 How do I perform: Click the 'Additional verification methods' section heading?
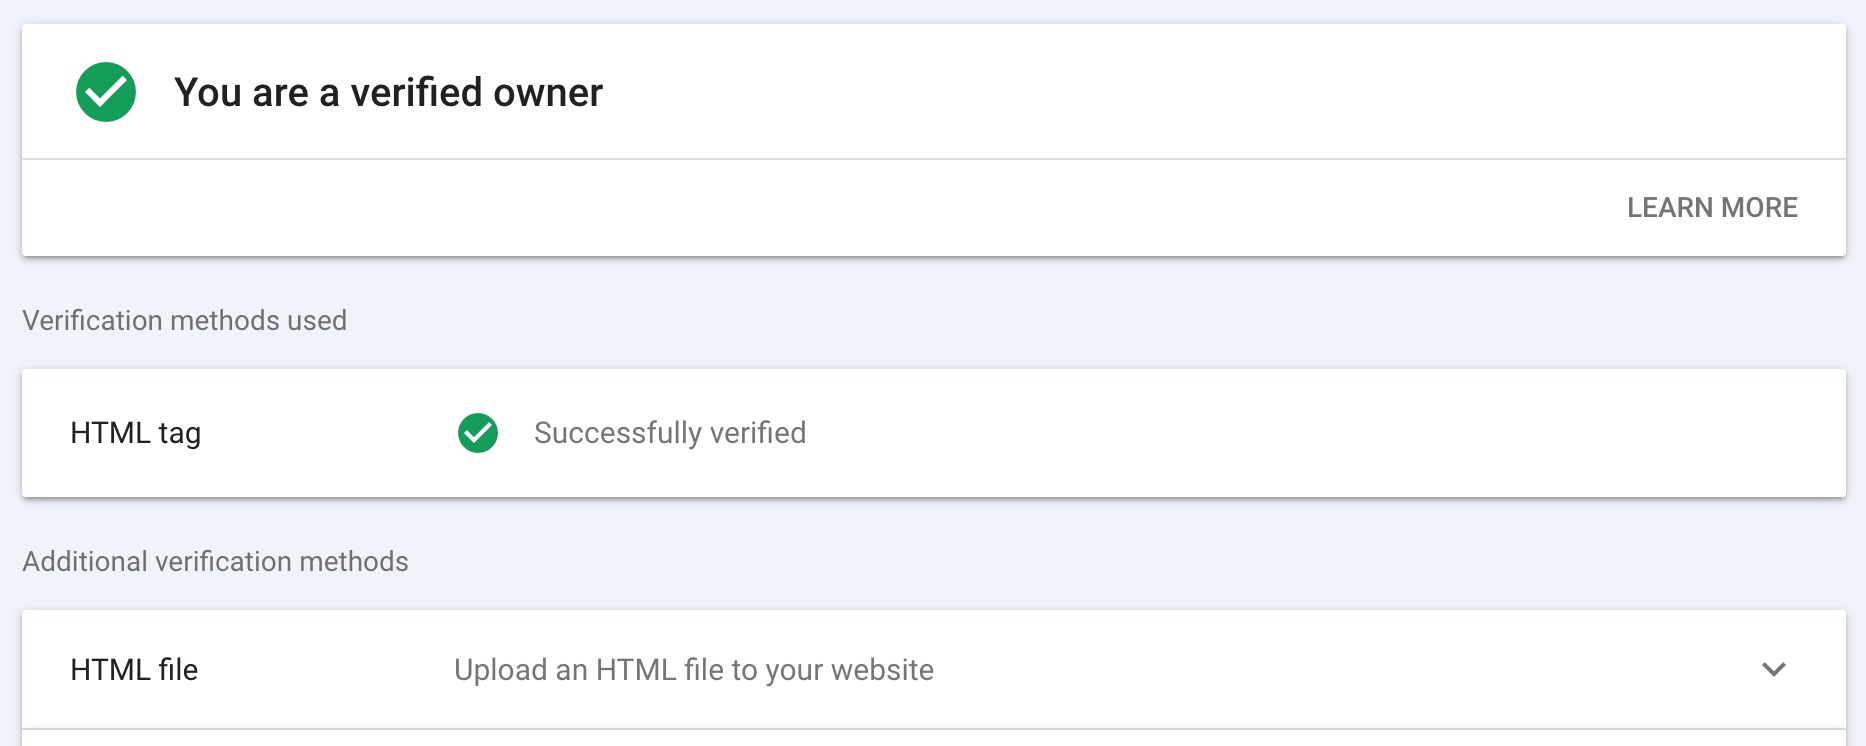(216, 561)
